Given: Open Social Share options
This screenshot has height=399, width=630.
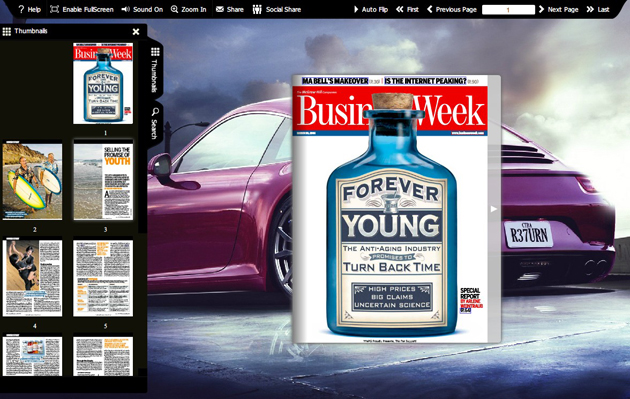Looking at the screenshot, I should pyautogui.click(x=277, y=9).
